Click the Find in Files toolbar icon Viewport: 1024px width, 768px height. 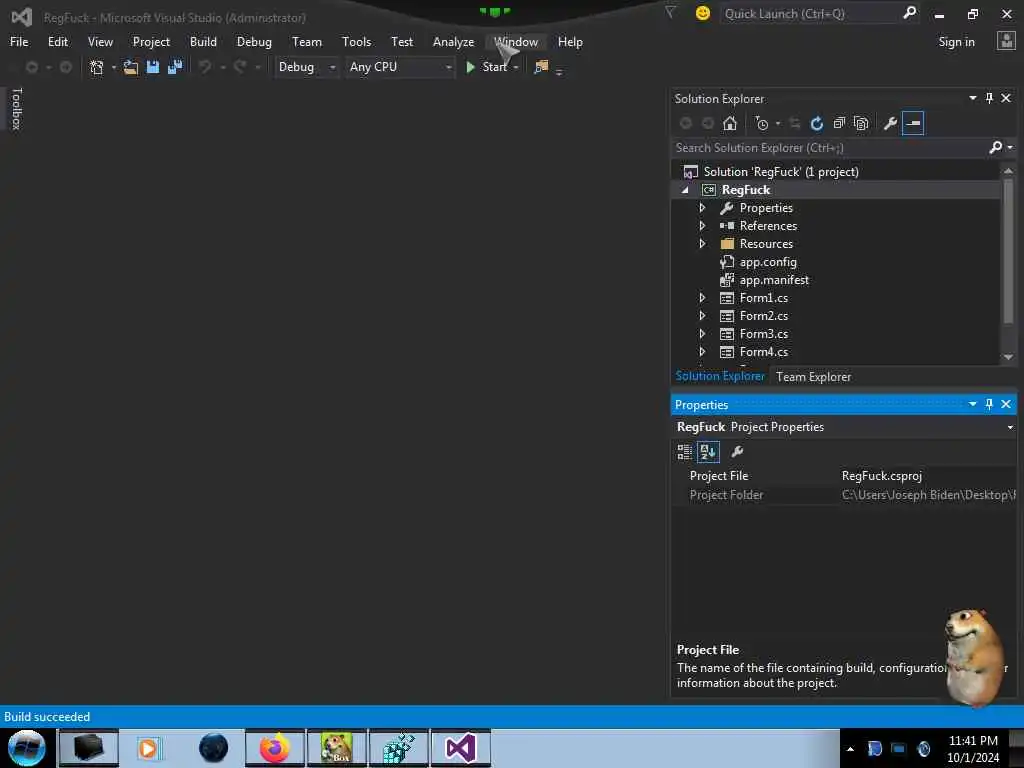point(541,67)
